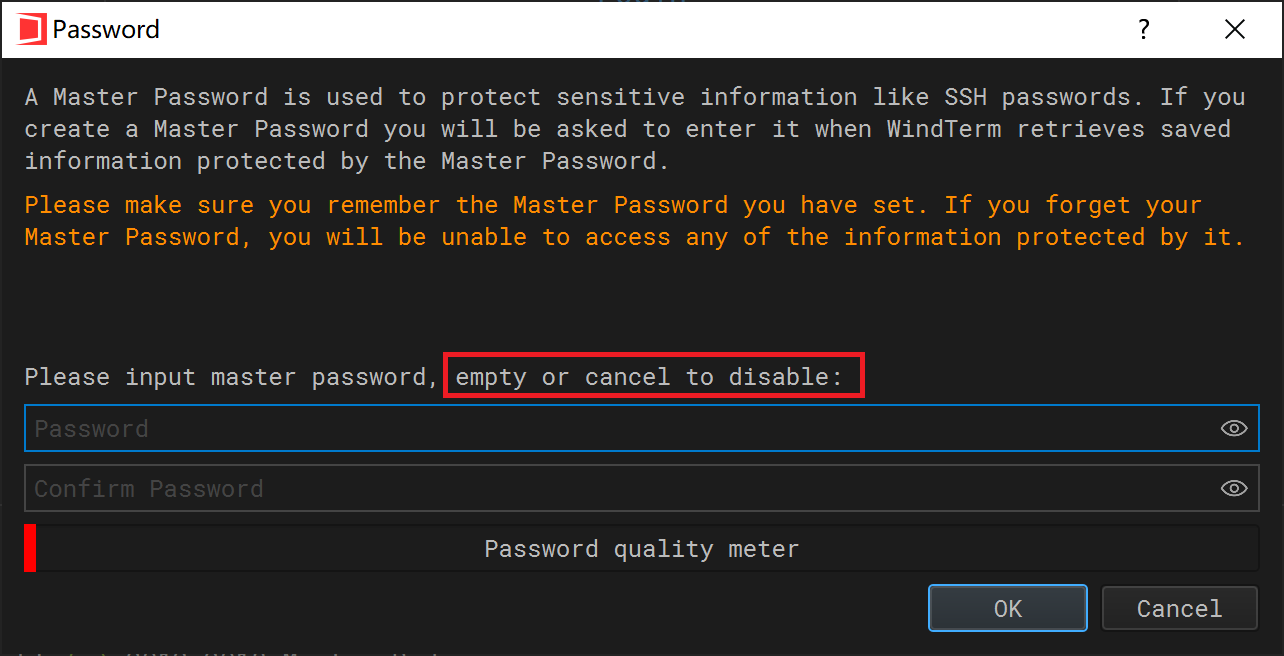Click the WindTerm logo in the title bar

click(30, 29)
